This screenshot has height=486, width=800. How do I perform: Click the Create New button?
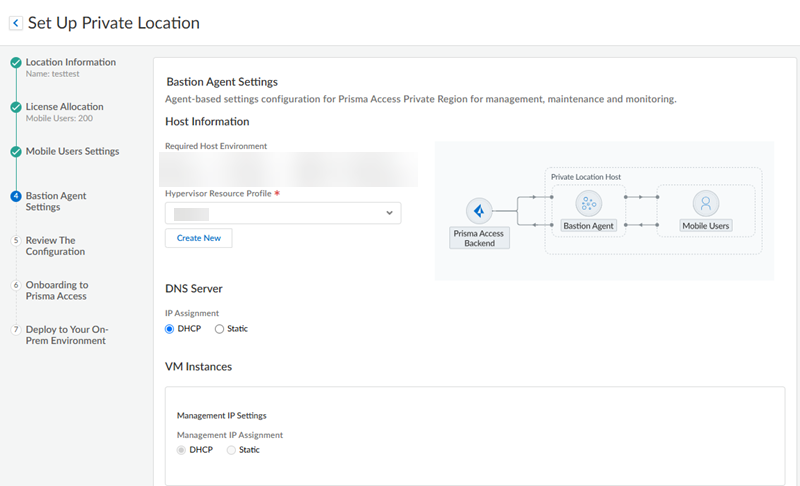[x=198, y=238]
